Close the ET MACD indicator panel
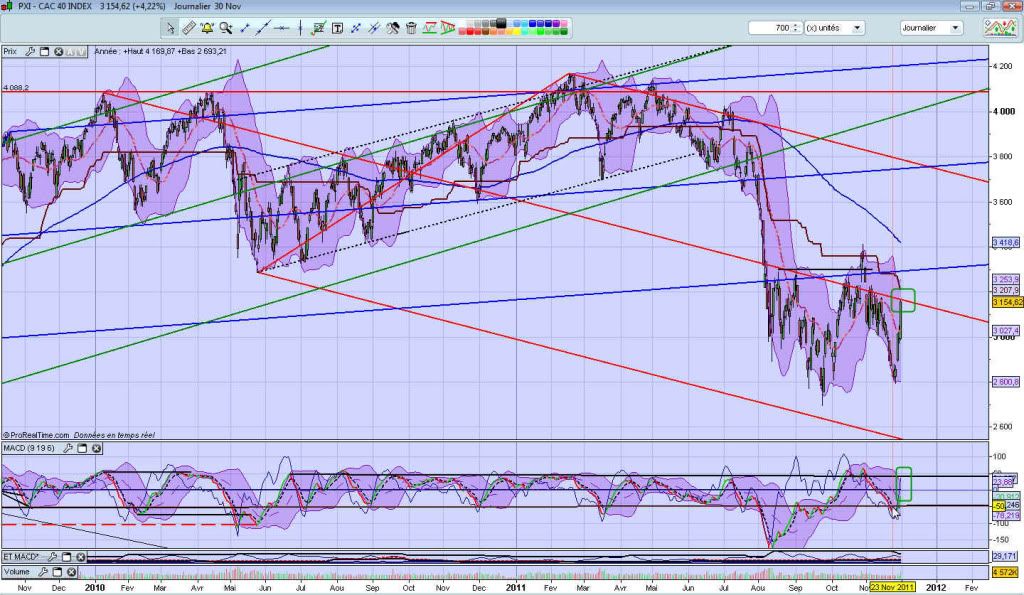 pyautogui.click(x=83, y=557)
